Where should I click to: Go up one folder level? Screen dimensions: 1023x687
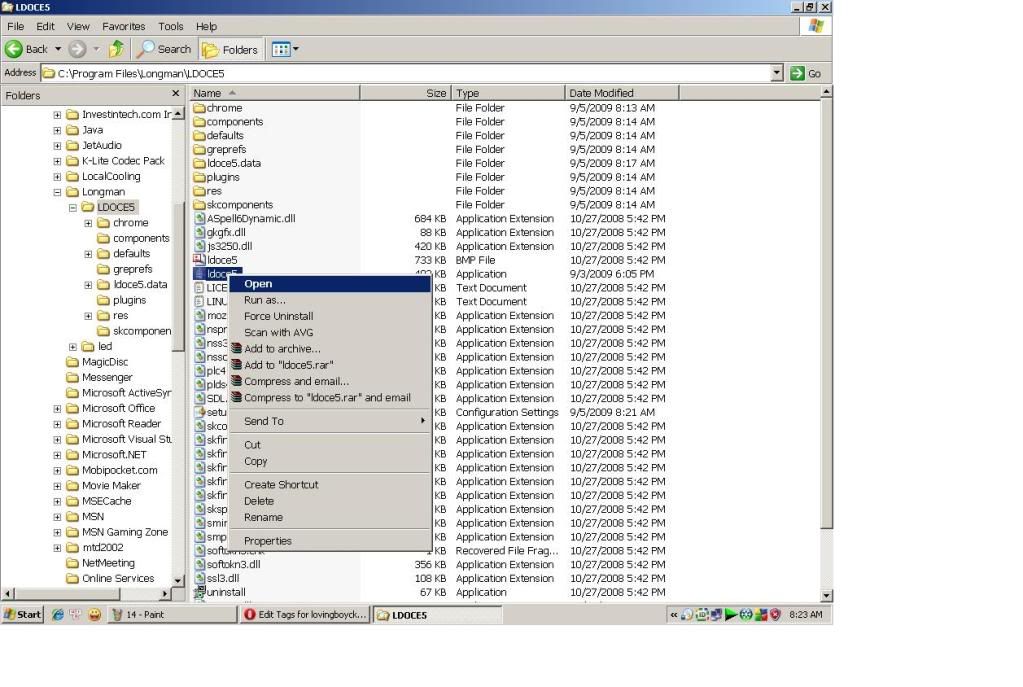117,49
